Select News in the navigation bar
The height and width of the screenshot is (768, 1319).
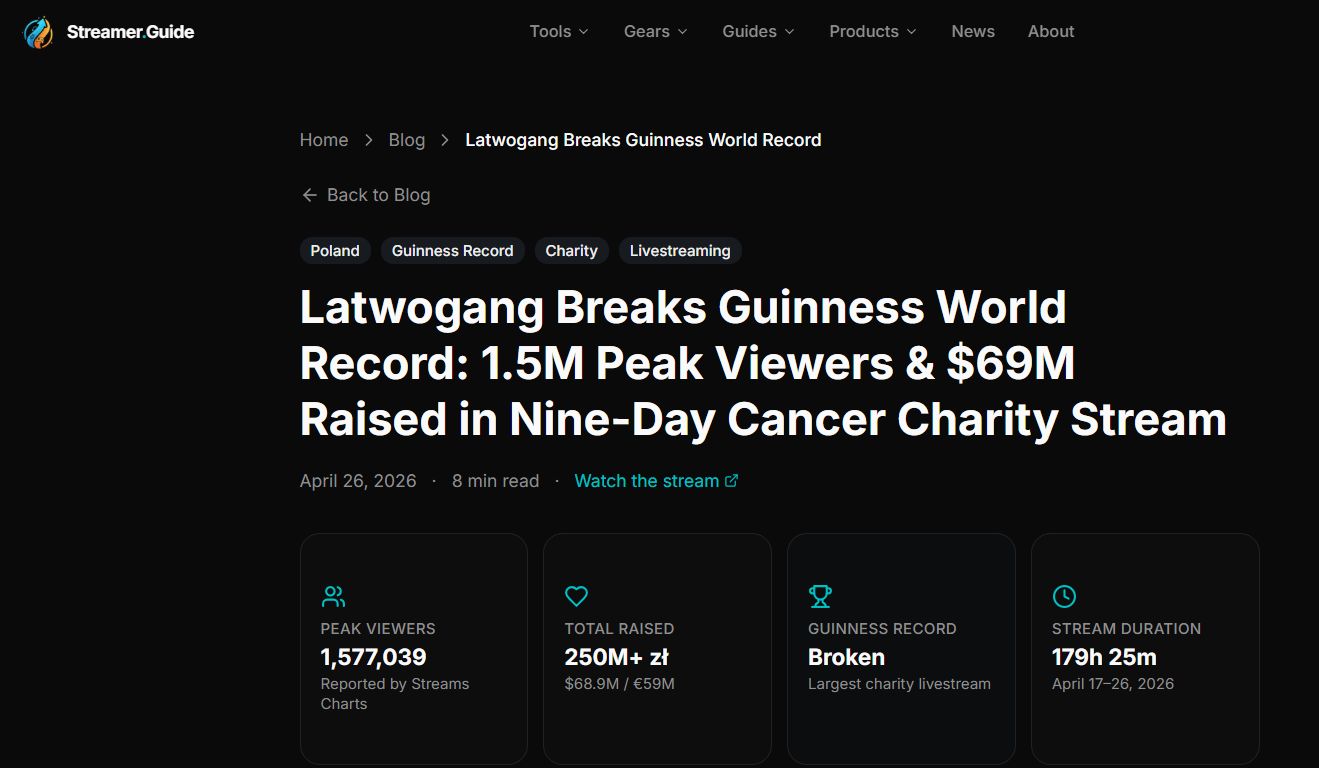tap(972, 31)
